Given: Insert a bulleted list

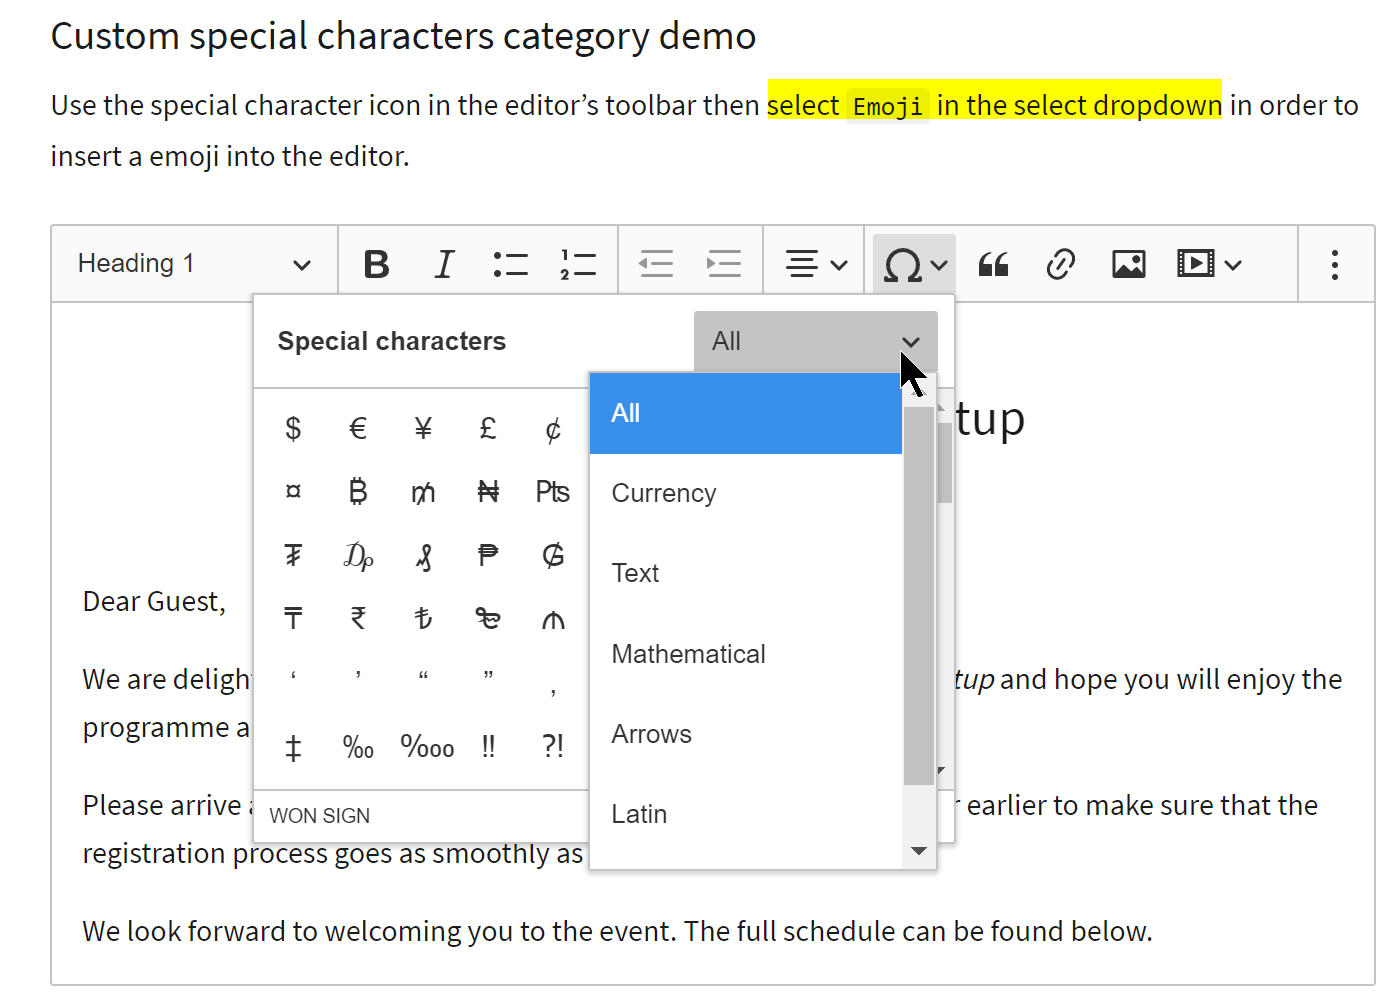Looking at the screenshot, I should (510, 264).
